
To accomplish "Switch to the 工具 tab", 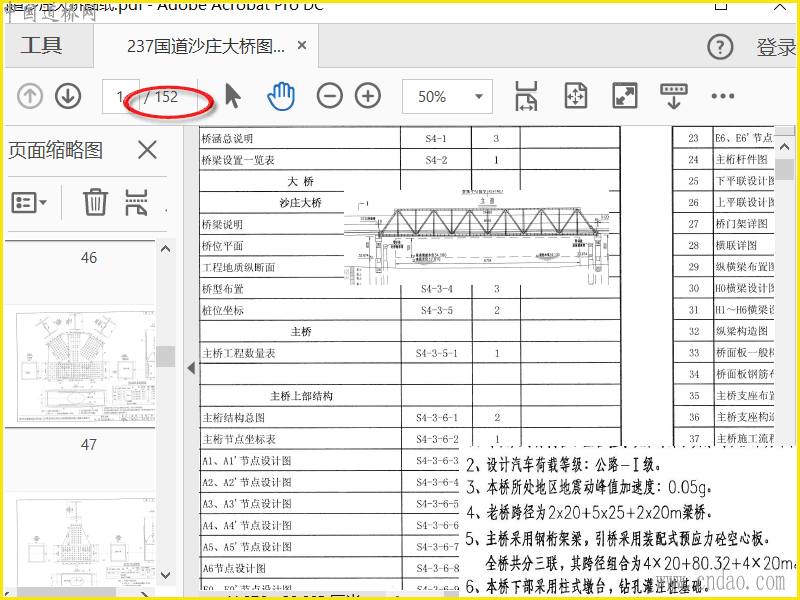I will (x=41, y=45).
